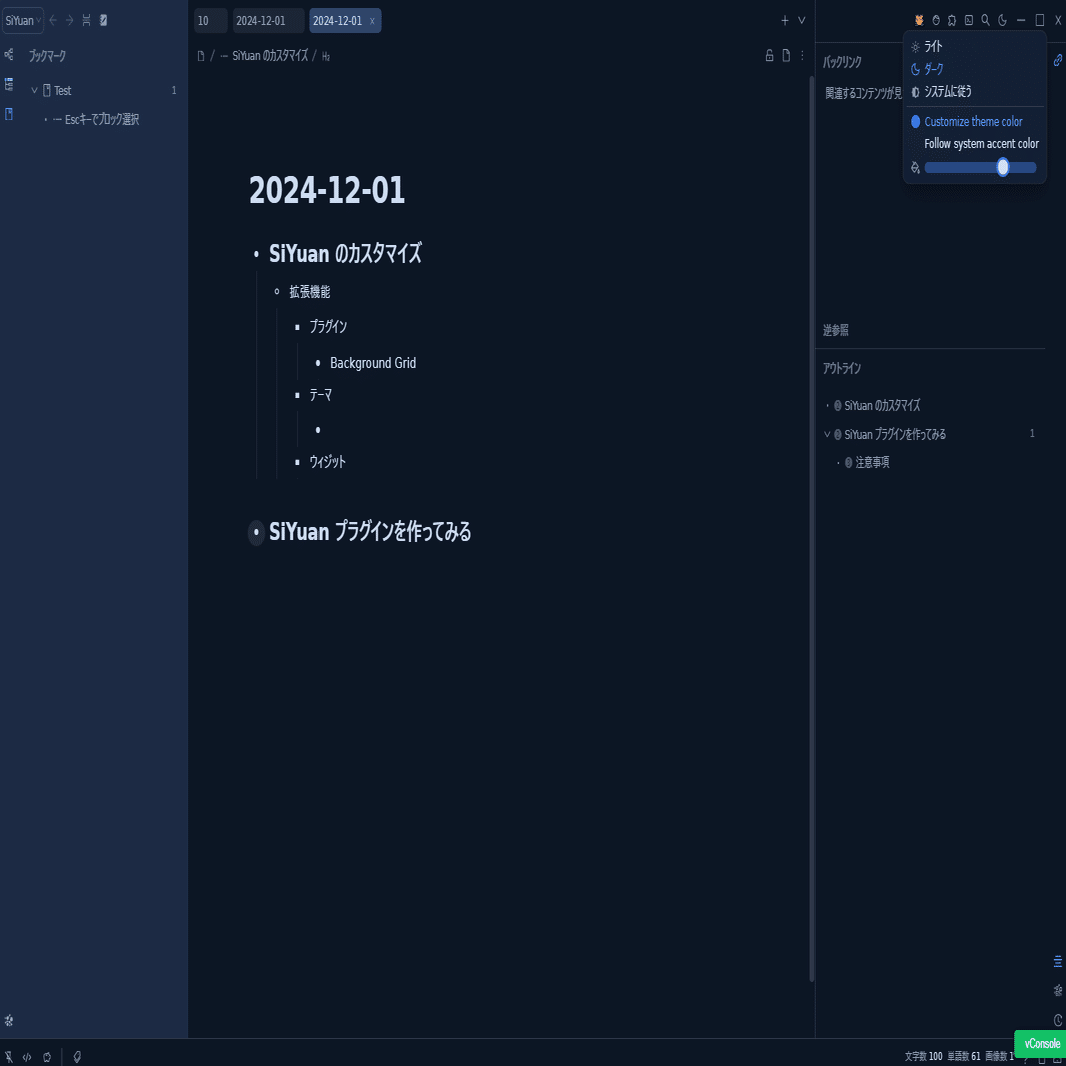The width and height of the screenshot is (1066, 1066).
Task: Add a new tab with plus icon
Action: [785, 20]
